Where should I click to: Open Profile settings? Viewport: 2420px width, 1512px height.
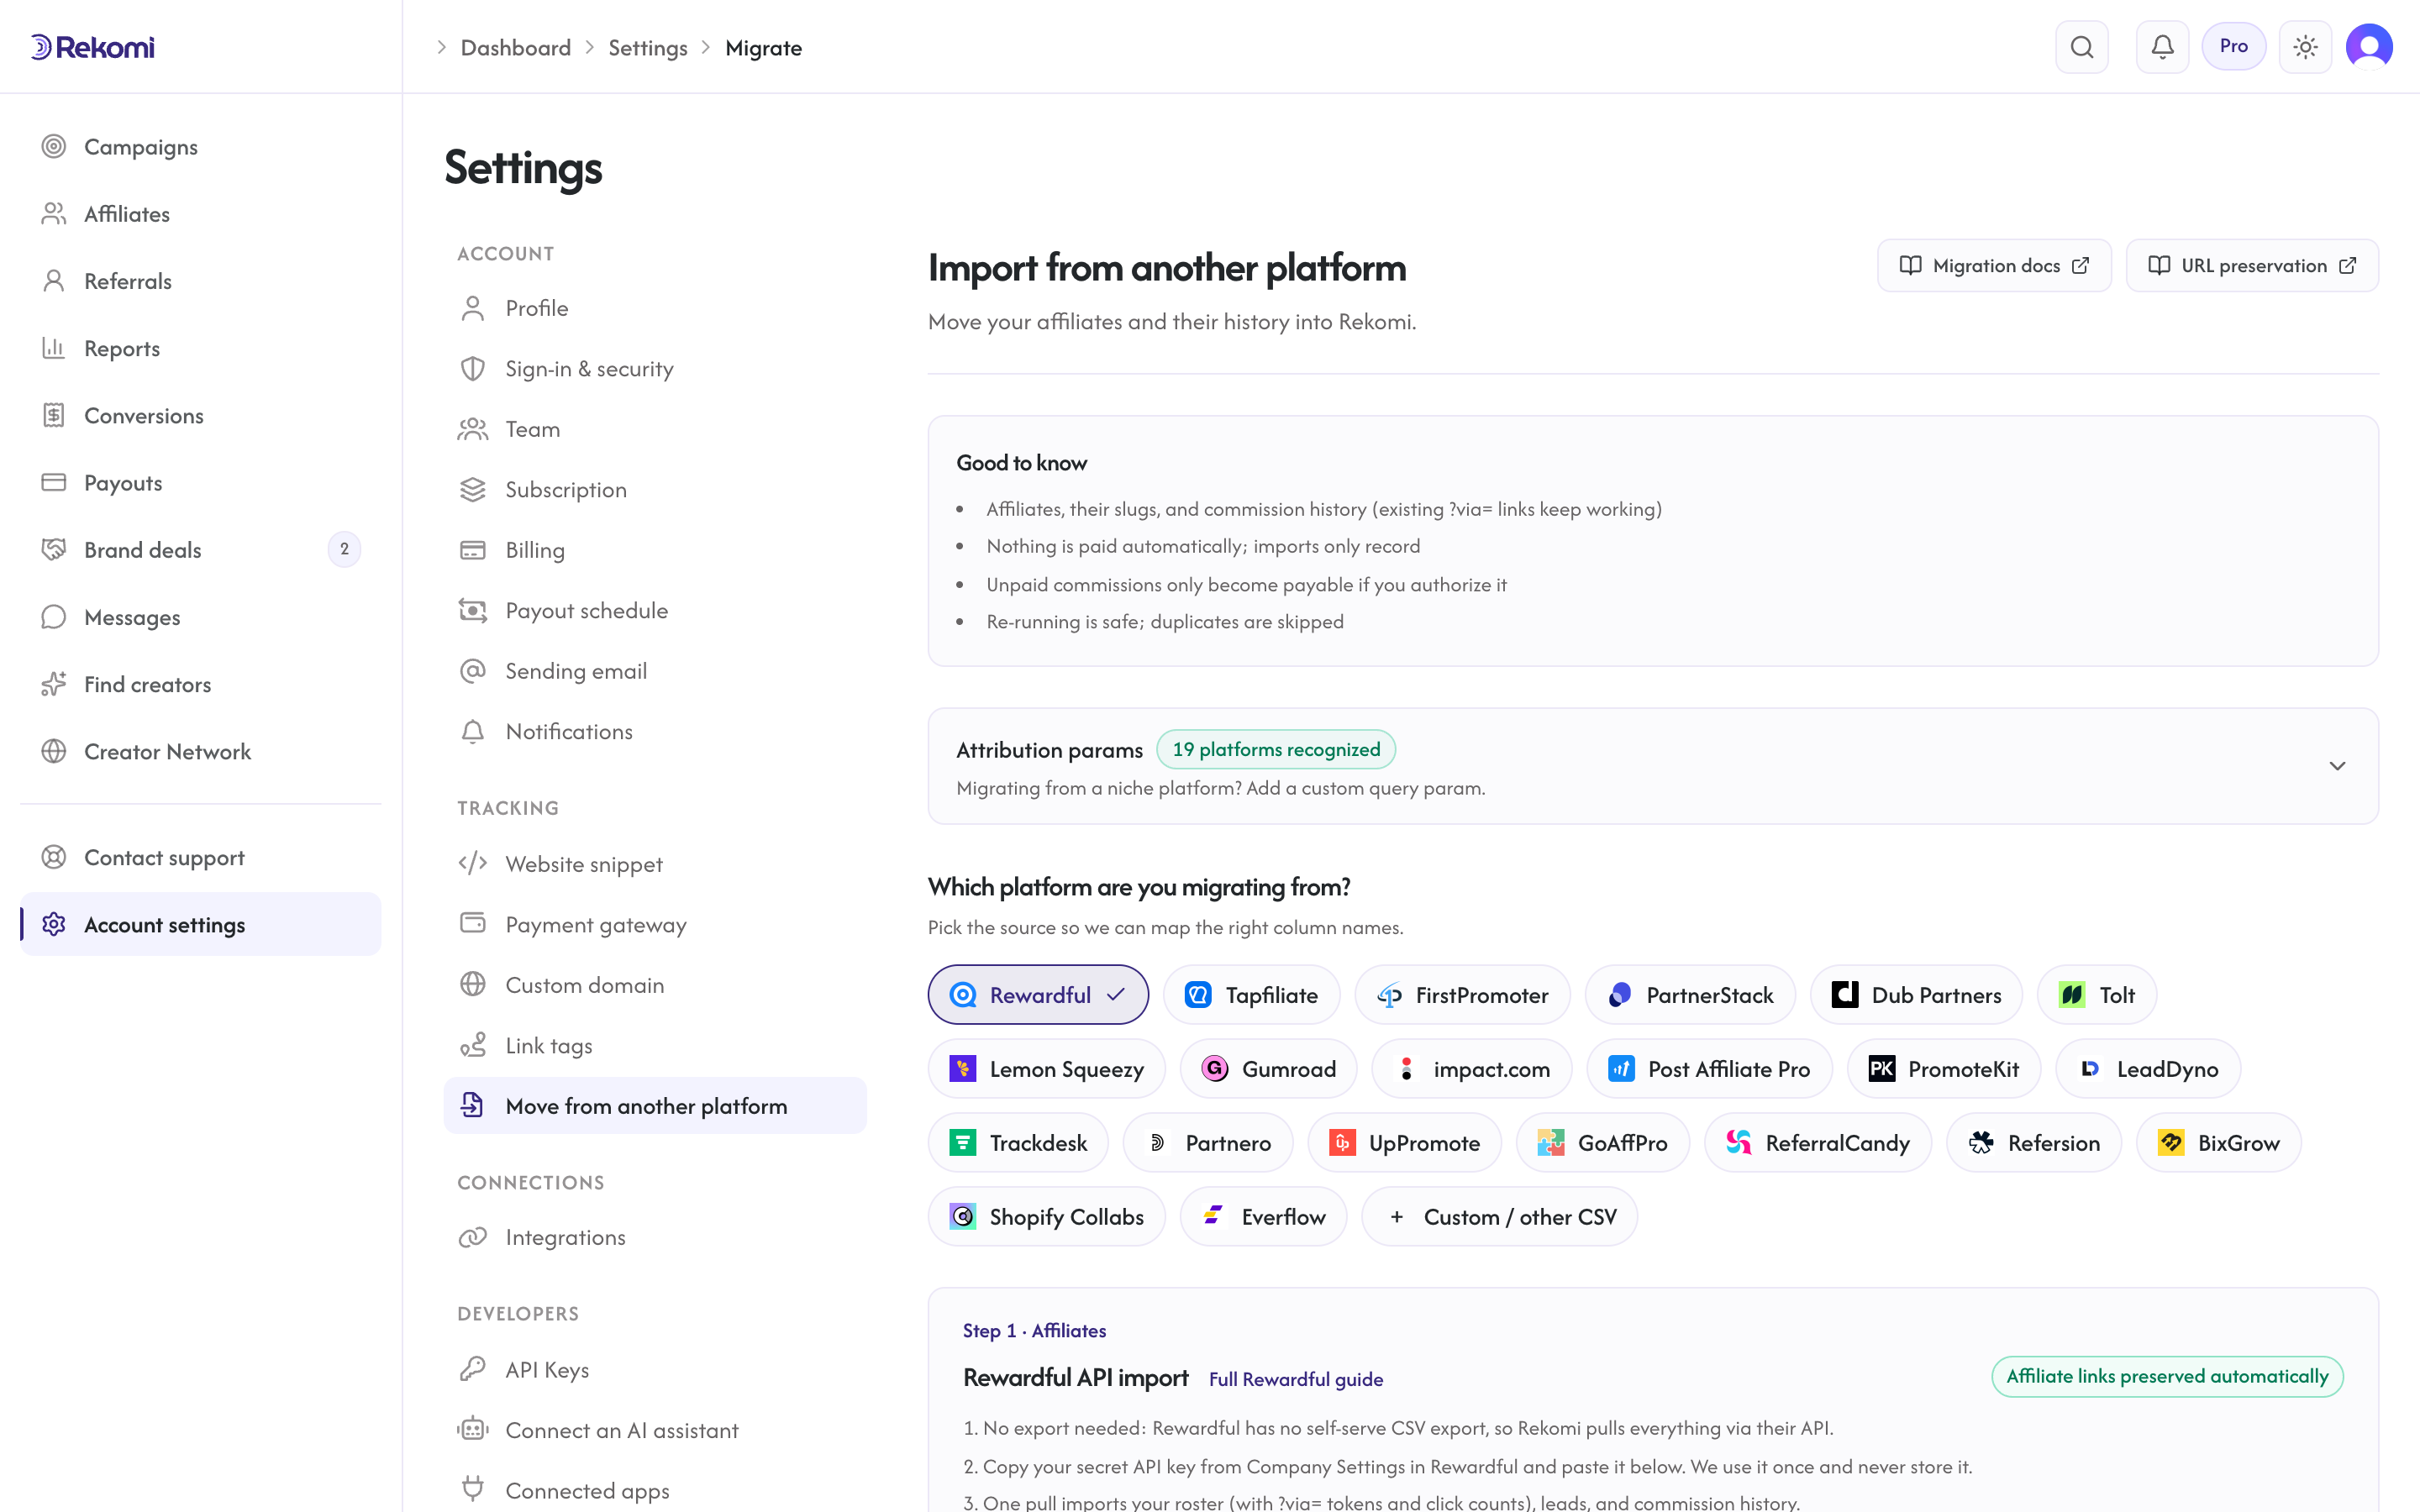(x=655, y=308)
